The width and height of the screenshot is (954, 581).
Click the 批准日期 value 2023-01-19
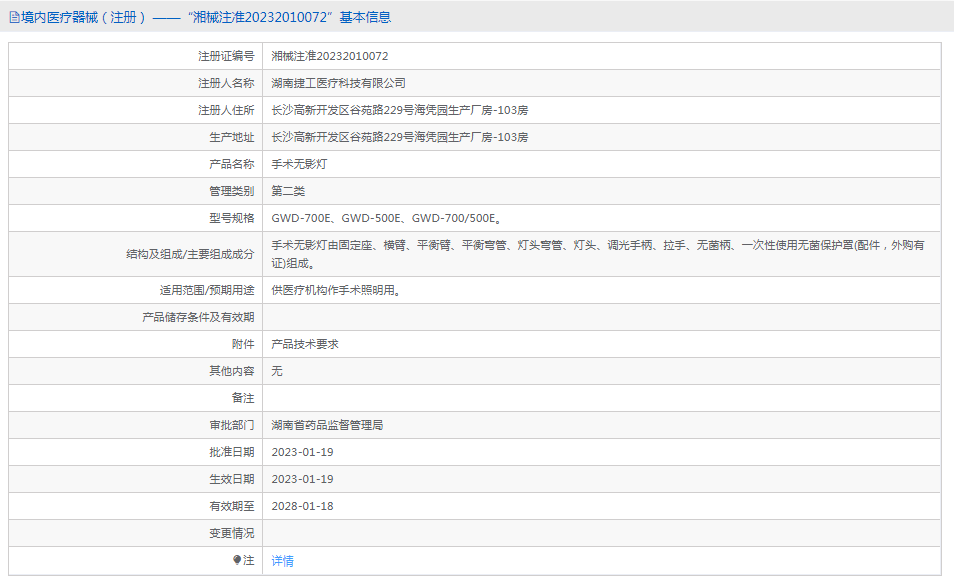point(302,452)
